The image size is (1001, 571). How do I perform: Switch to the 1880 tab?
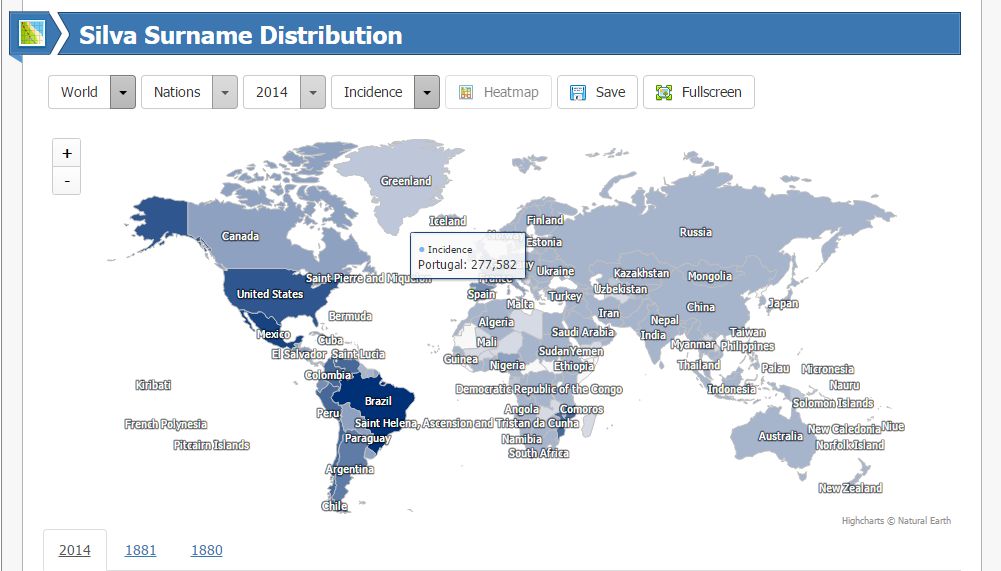[206, 550]
